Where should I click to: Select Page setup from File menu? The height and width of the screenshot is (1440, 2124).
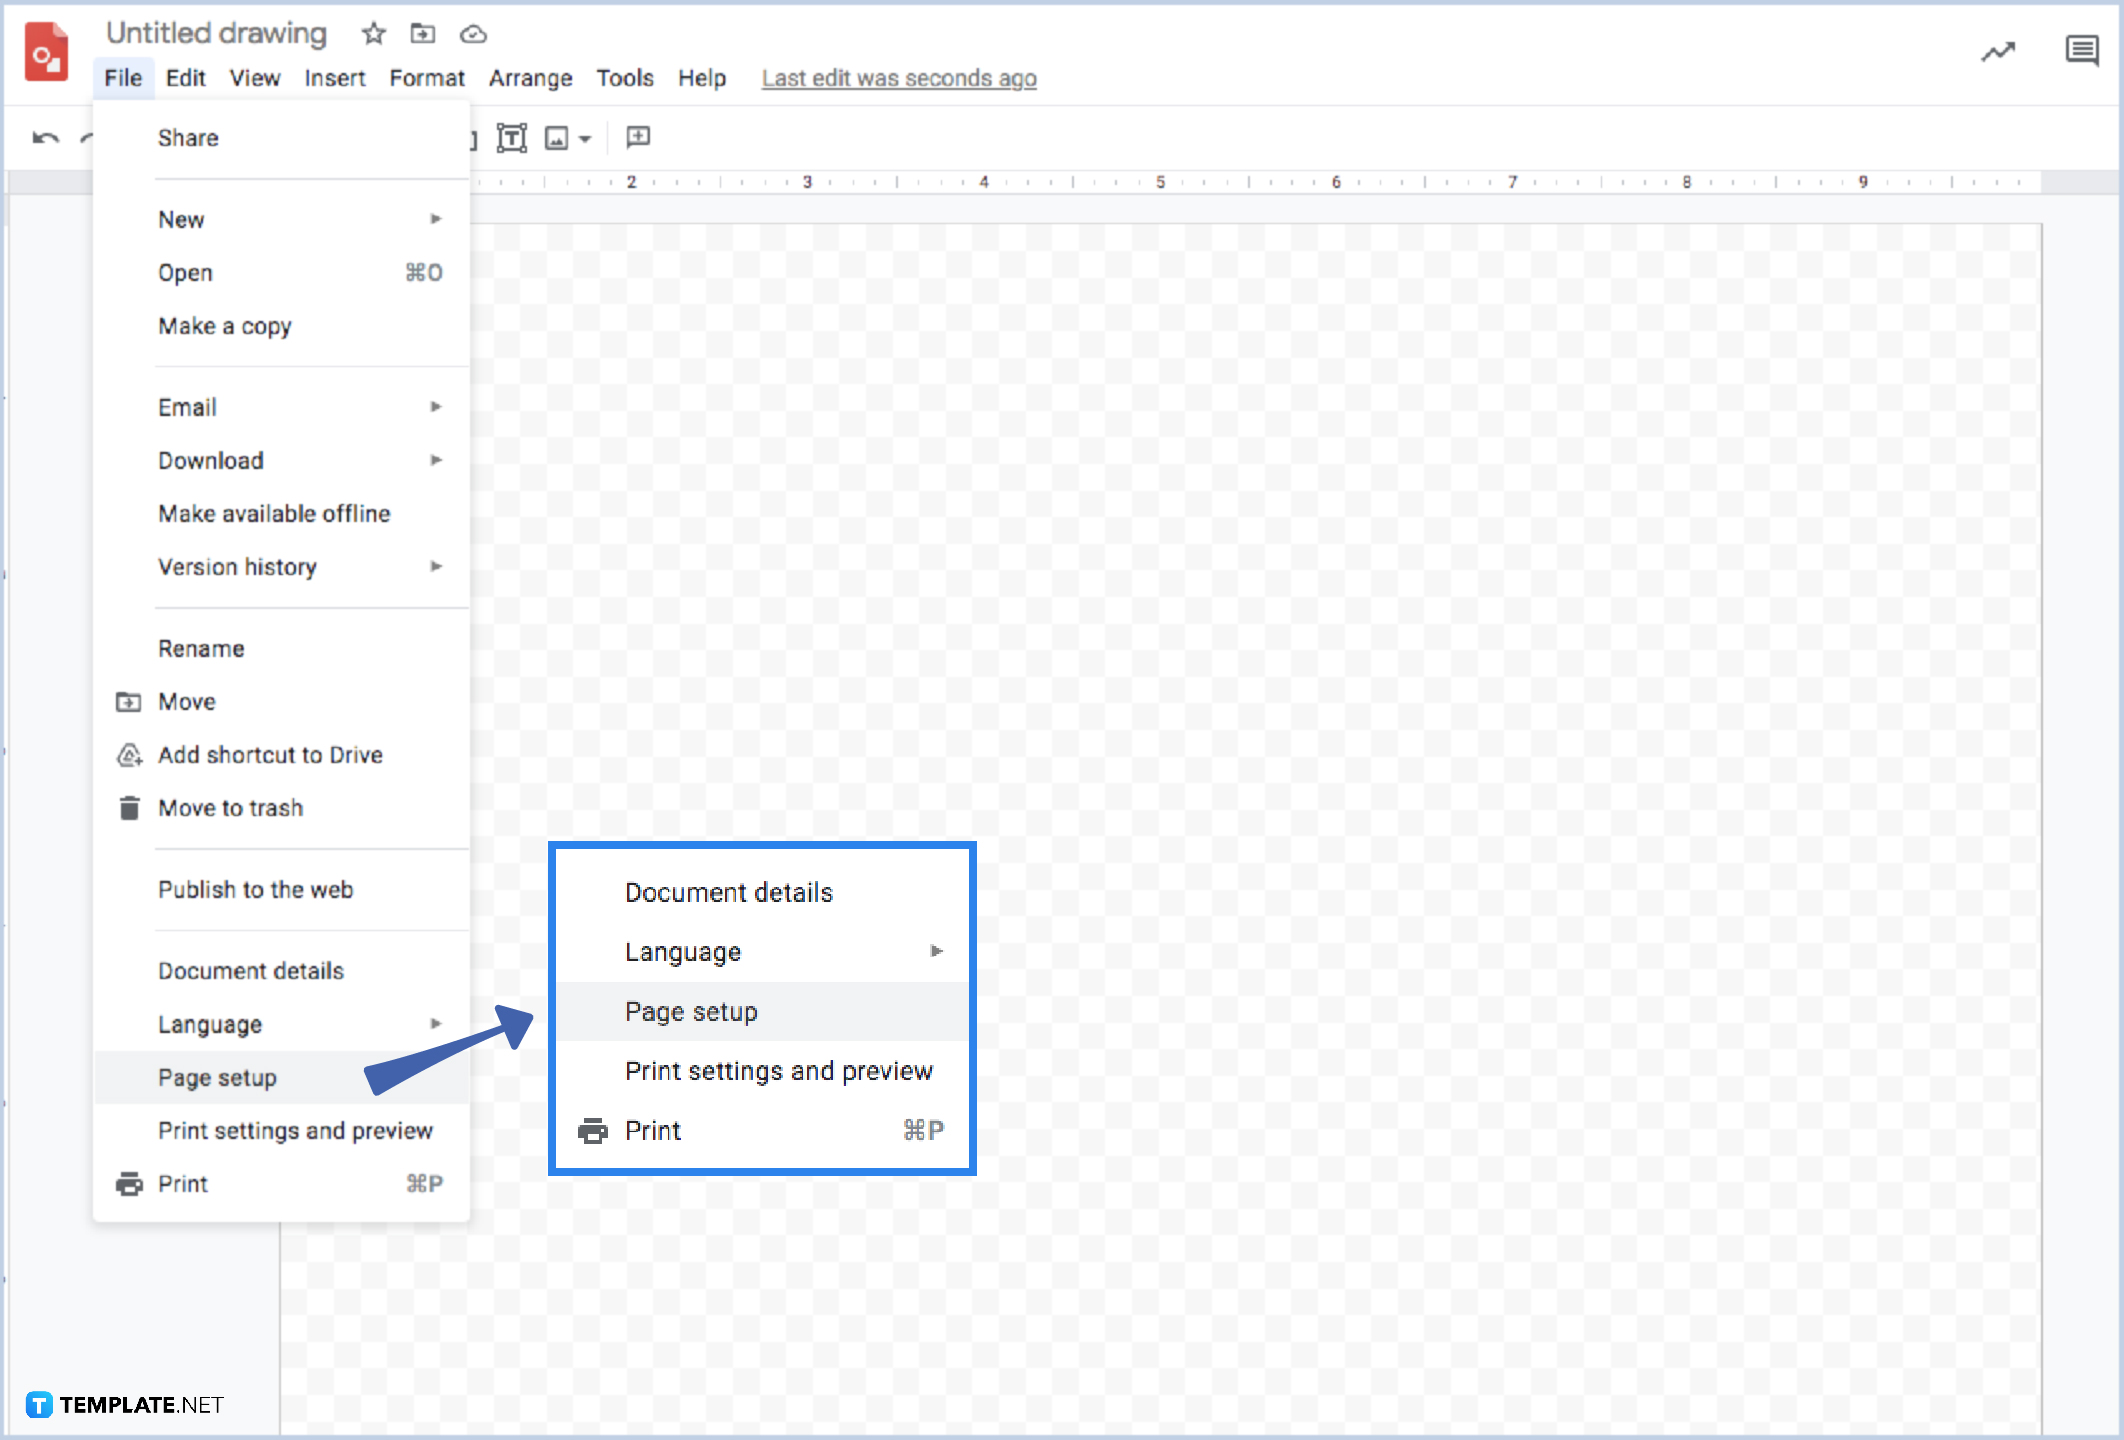point(217,1077)
